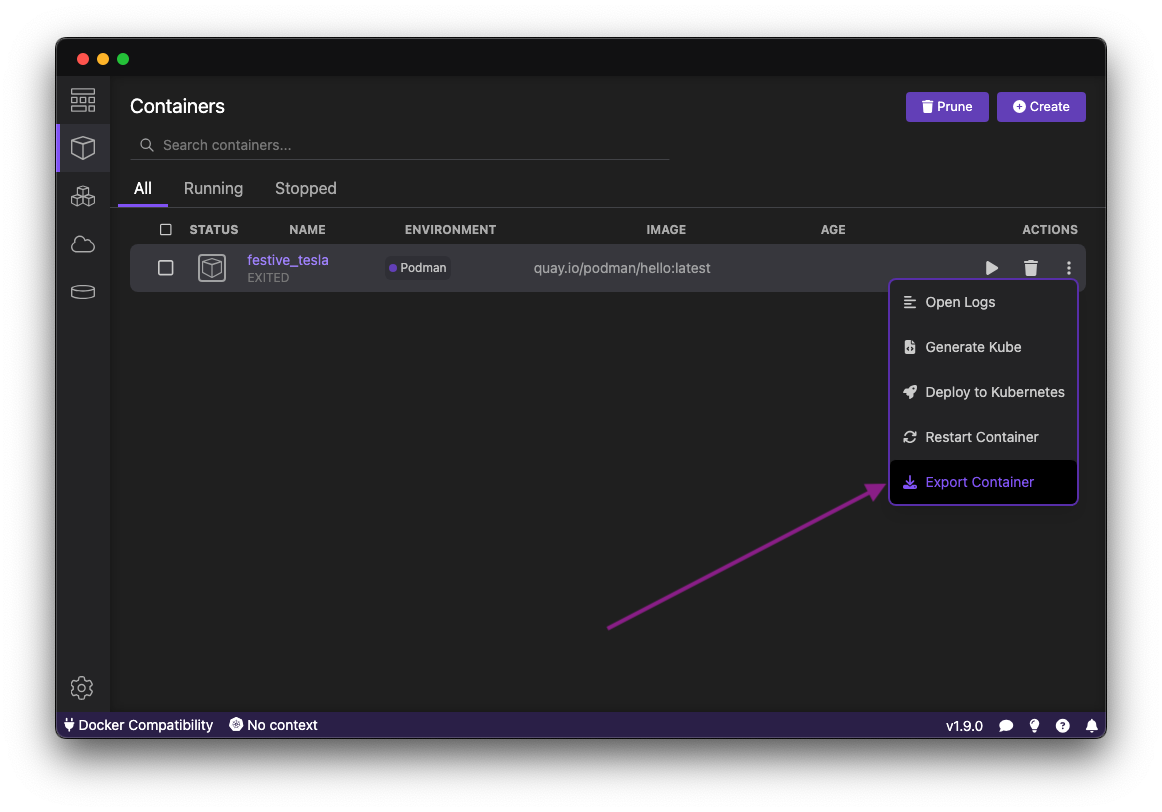This screenshot has width=1162, height=812.
Task: Click the help question mark icon
Action: [1062, 725]
